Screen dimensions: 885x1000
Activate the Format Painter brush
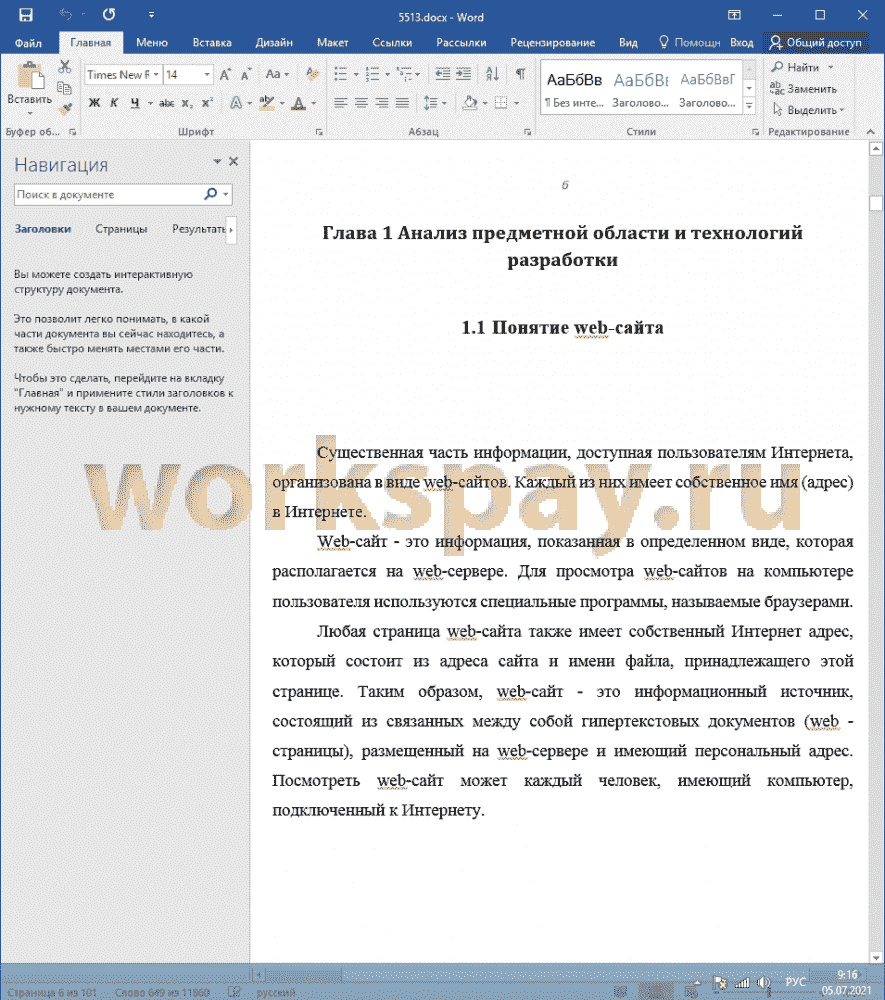[64, 109]
